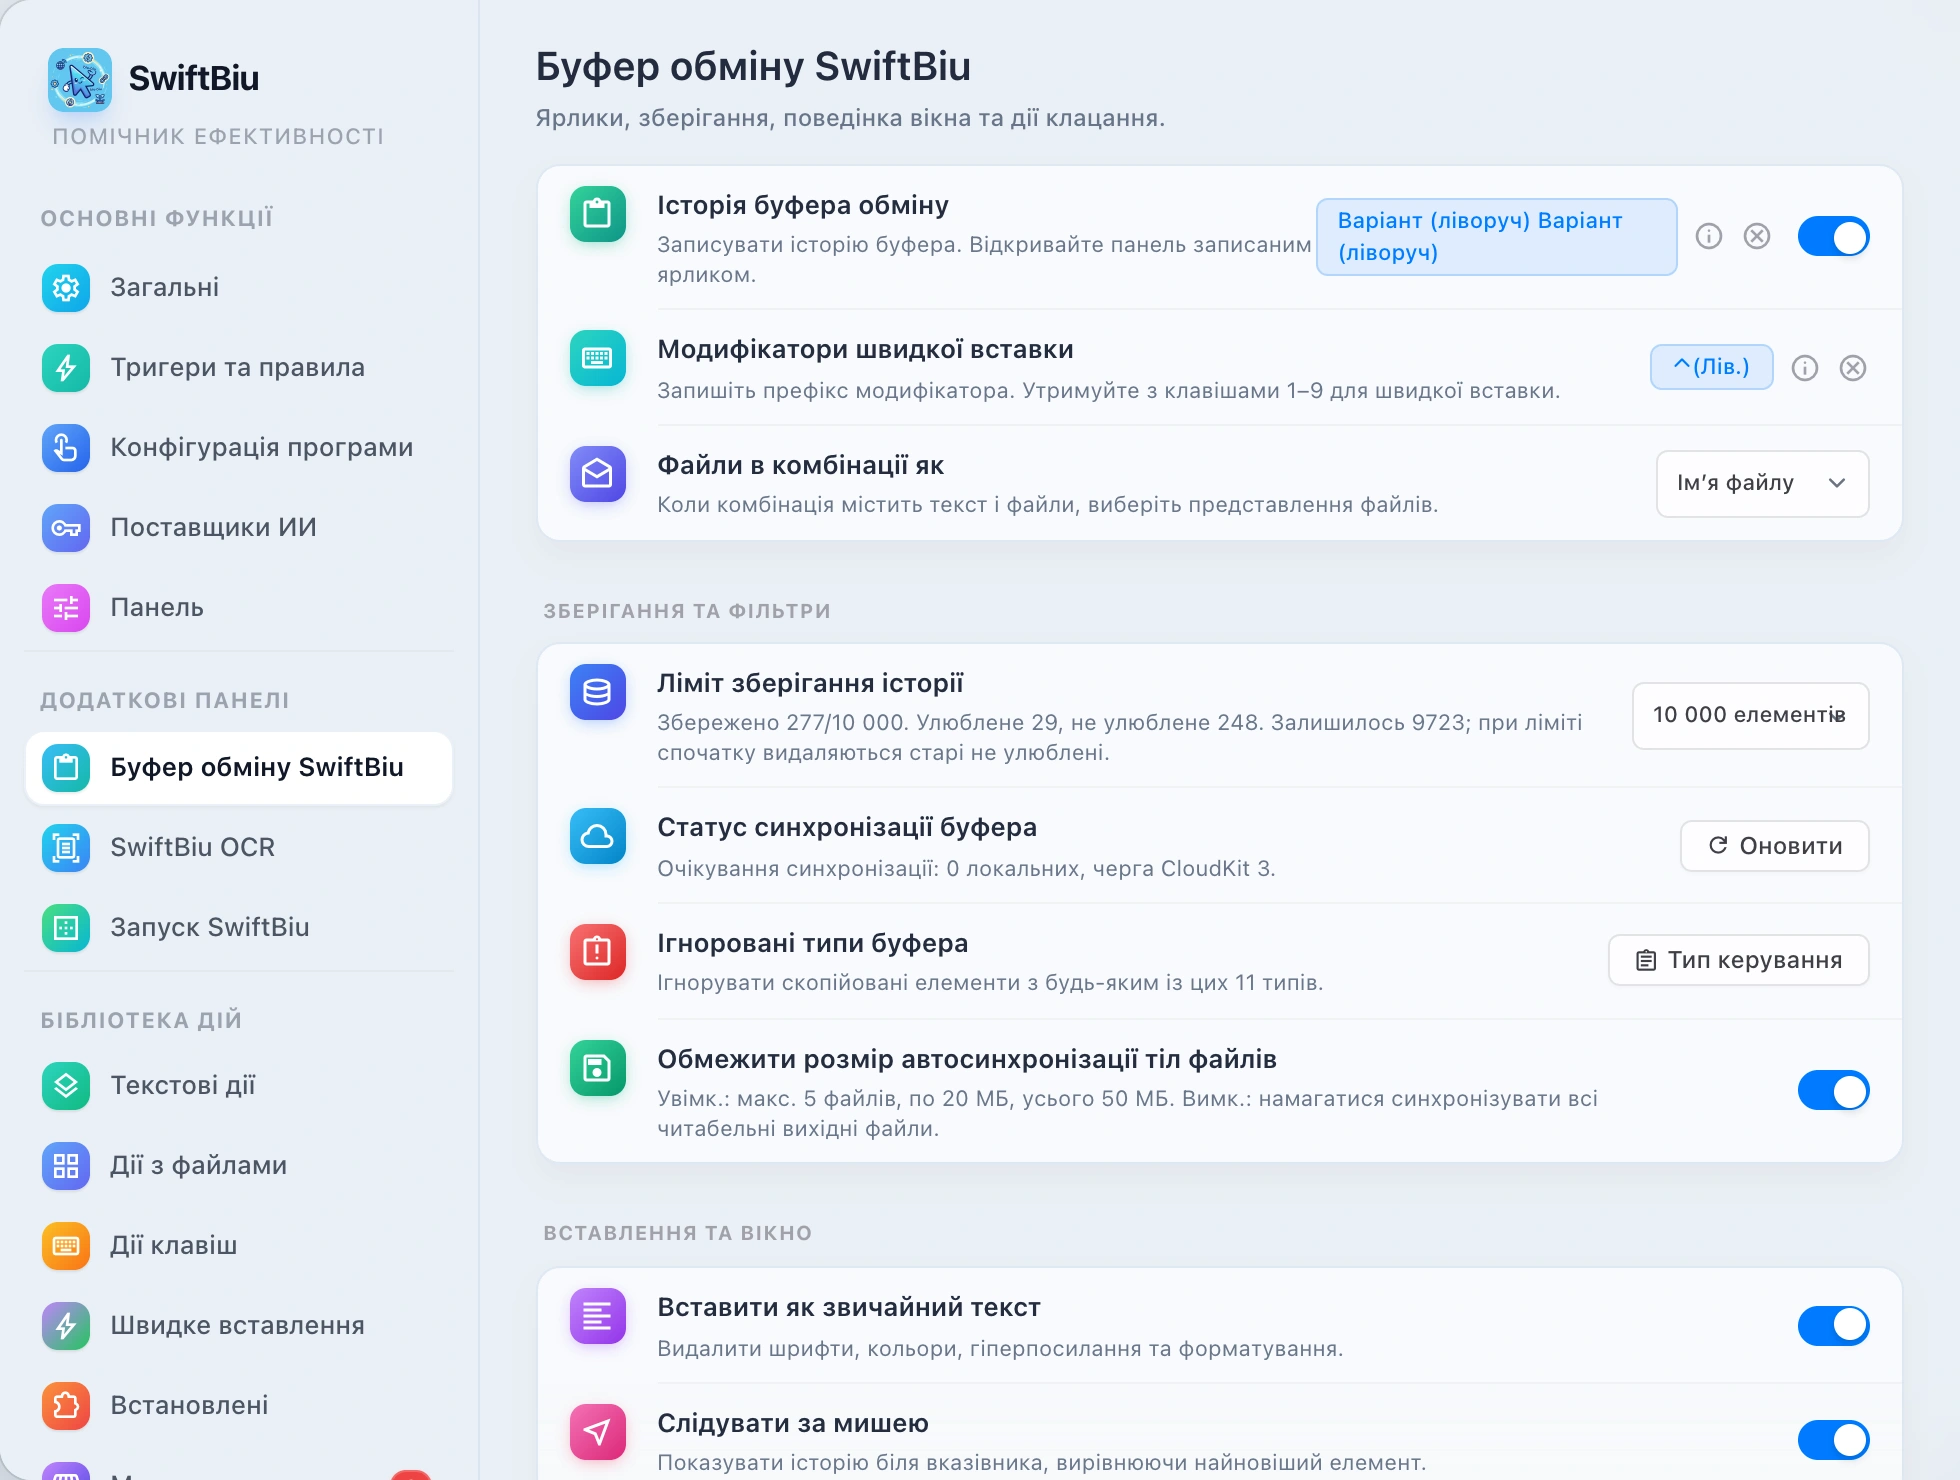1960x1480 pixels.
Task: Toggle Обмежити розмір автосинхронізації тіл файлів switch
Action: coord(1834,1091)
